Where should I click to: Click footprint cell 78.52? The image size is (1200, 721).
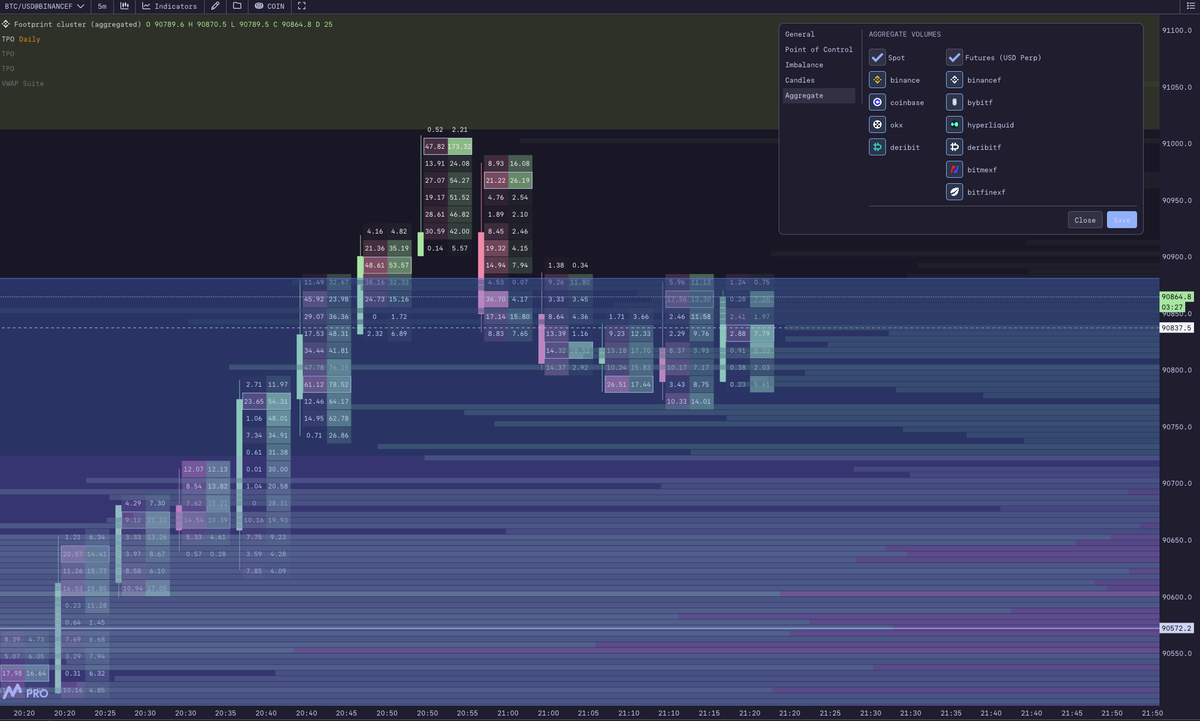click(x=338, y=385)
